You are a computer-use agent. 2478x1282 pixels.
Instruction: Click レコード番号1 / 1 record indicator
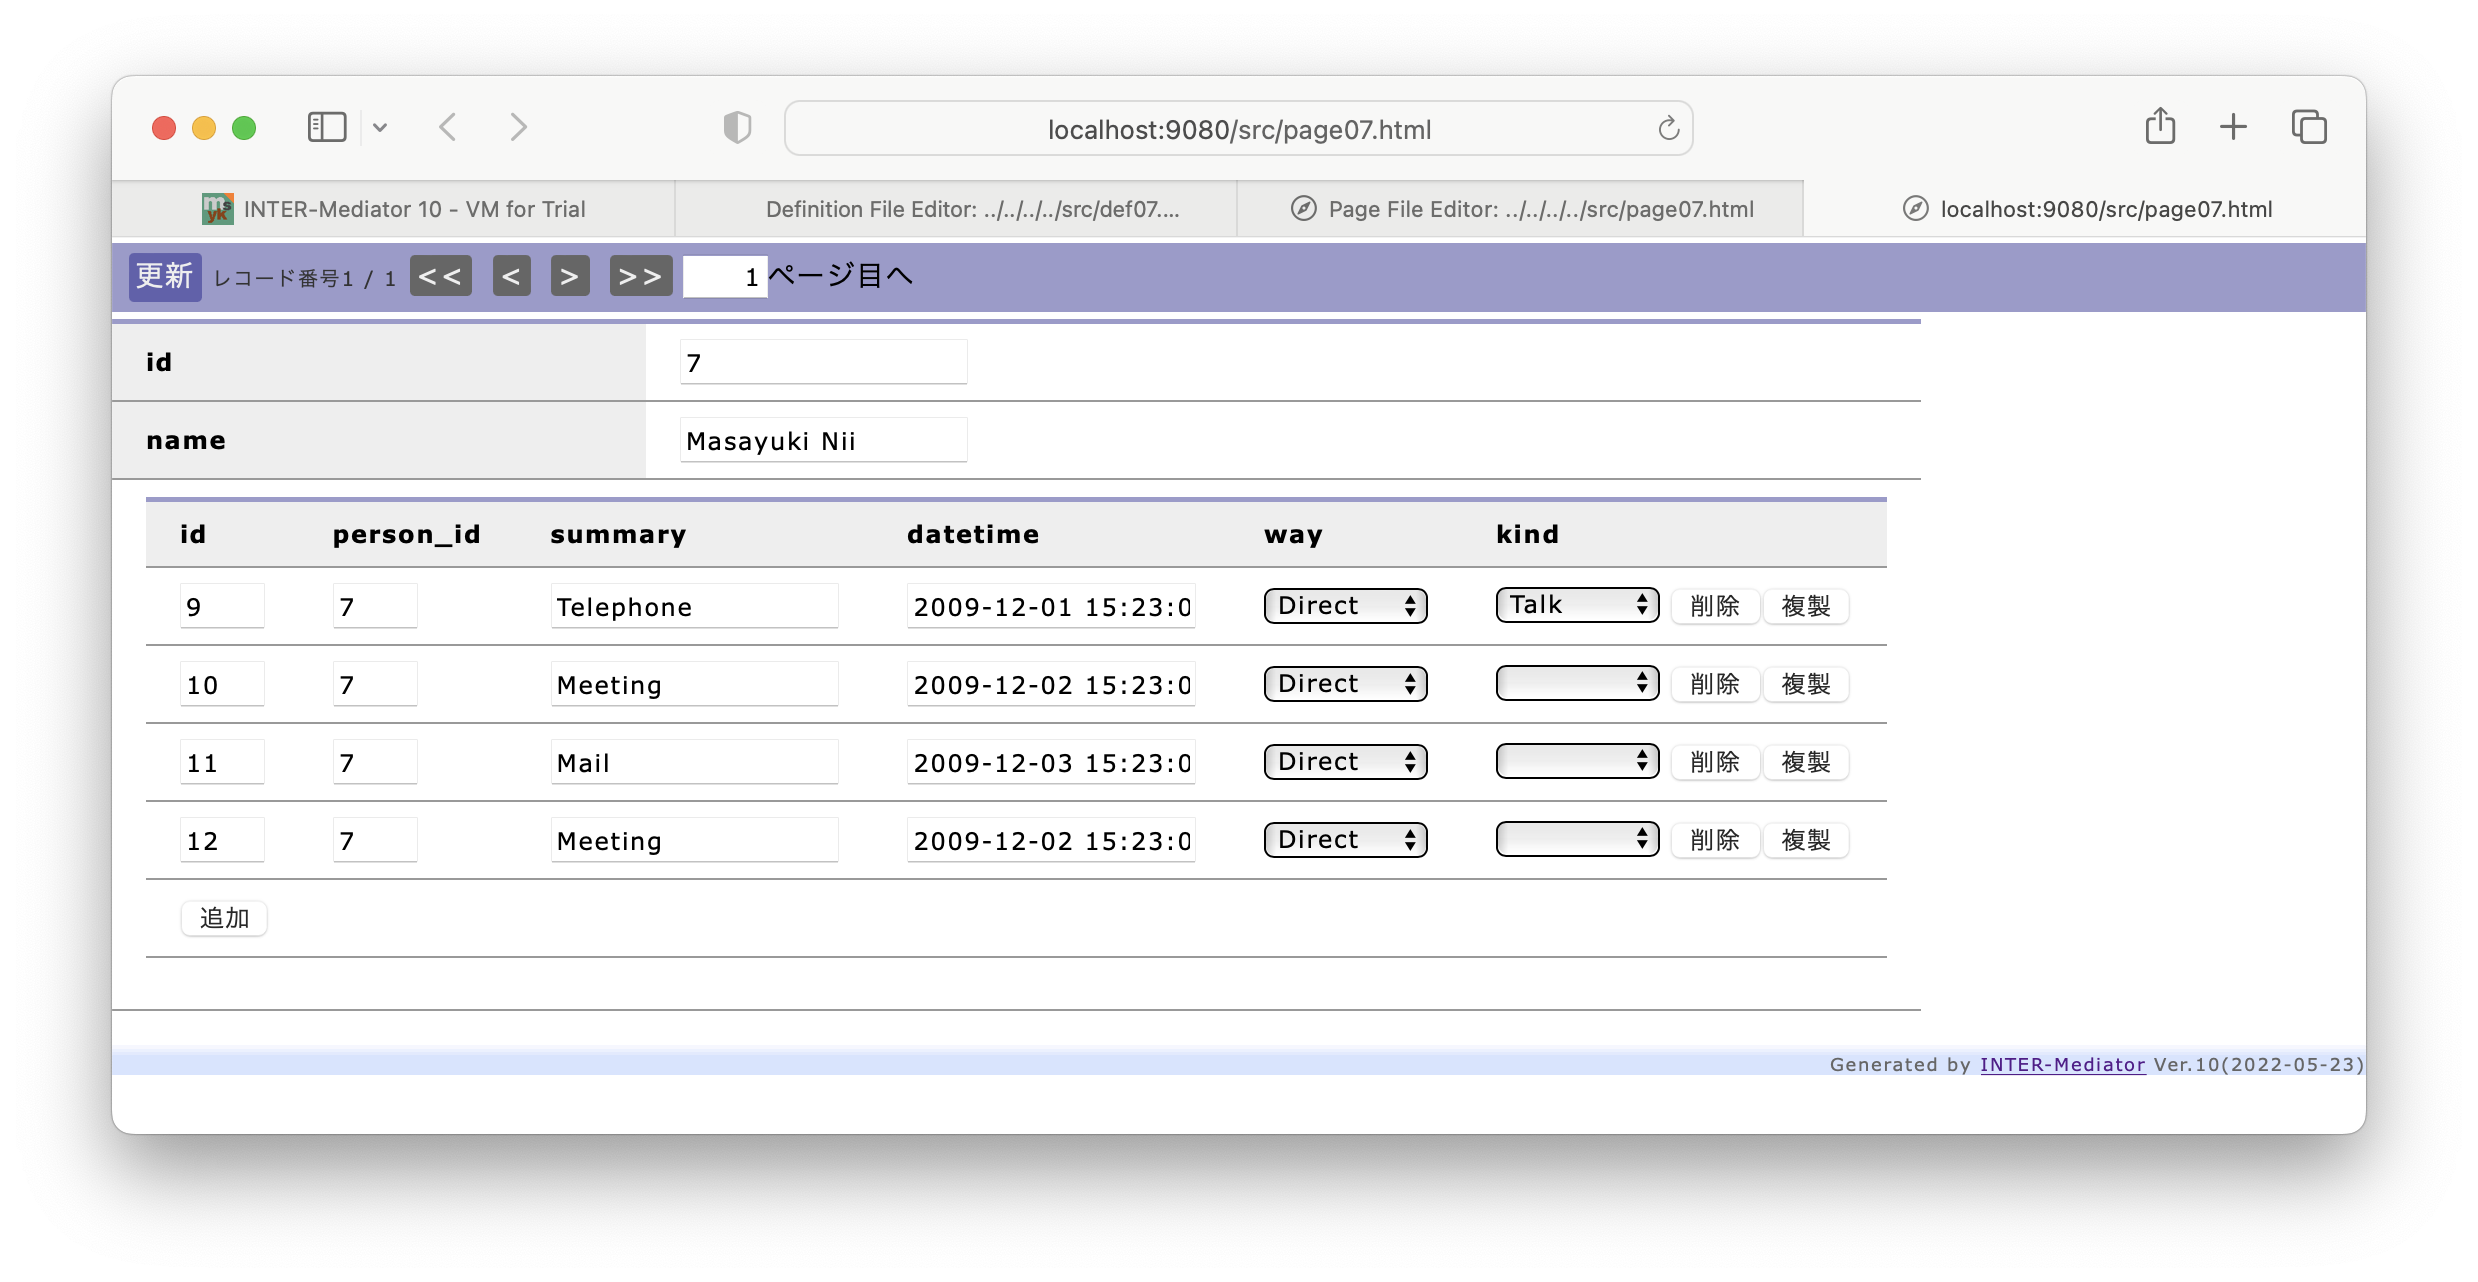(x=305, y=278)
